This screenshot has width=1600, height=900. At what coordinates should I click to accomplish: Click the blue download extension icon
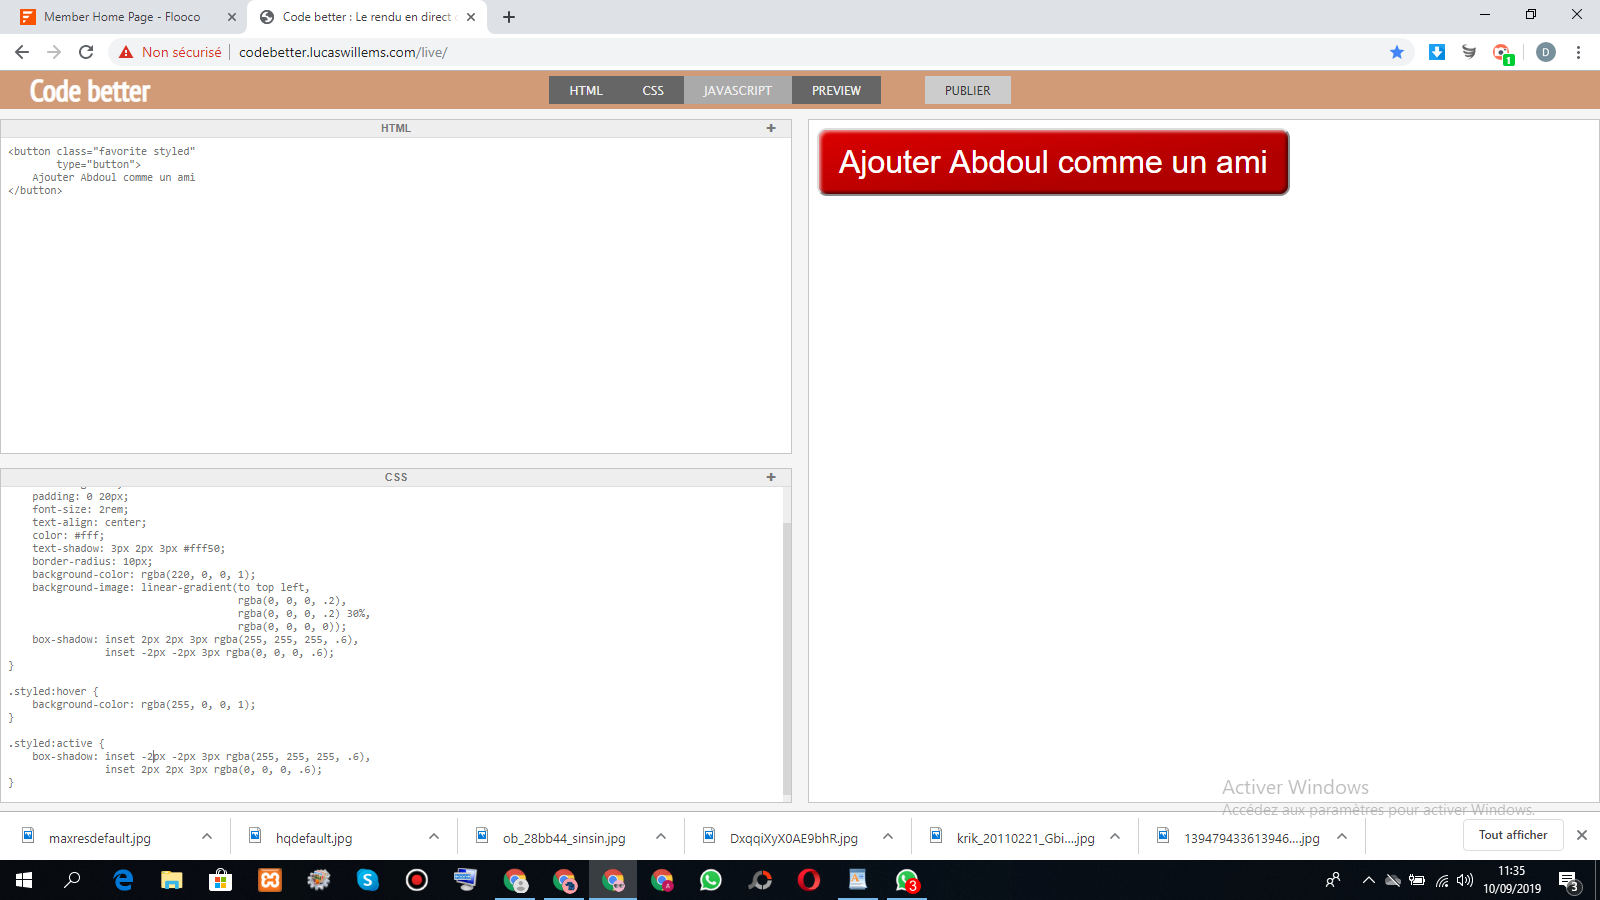click(1437, 52)
